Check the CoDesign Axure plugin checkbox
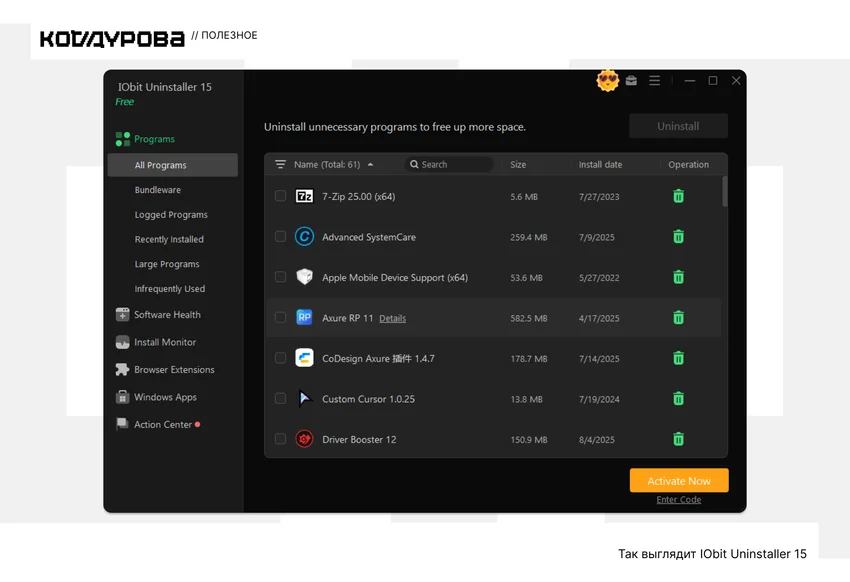Screen dimensions: 850x582 coord(280,358)
